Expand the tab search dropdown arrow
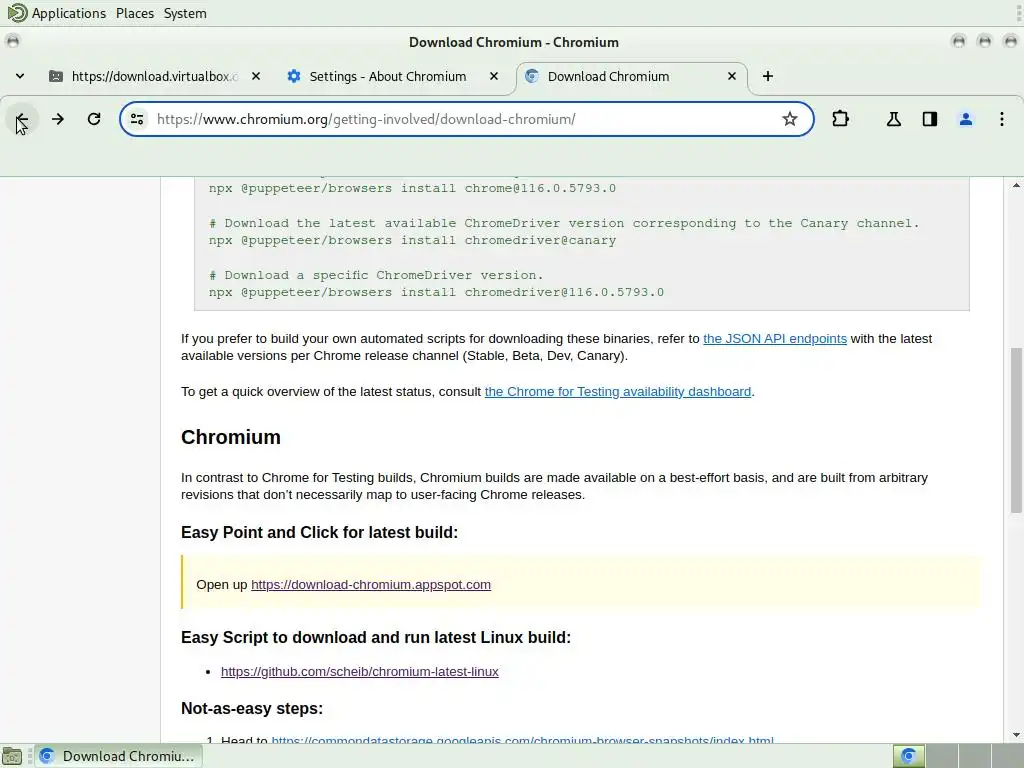Image resolution: width=1024 pixels, height=768 pixels. point(20,76)
